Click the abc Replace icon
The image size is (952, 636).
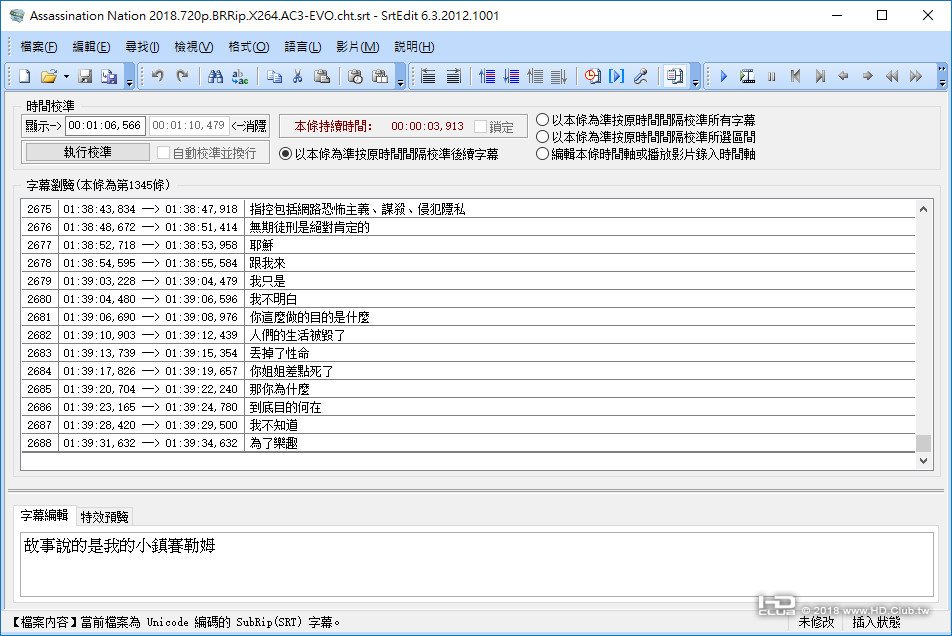240,76
